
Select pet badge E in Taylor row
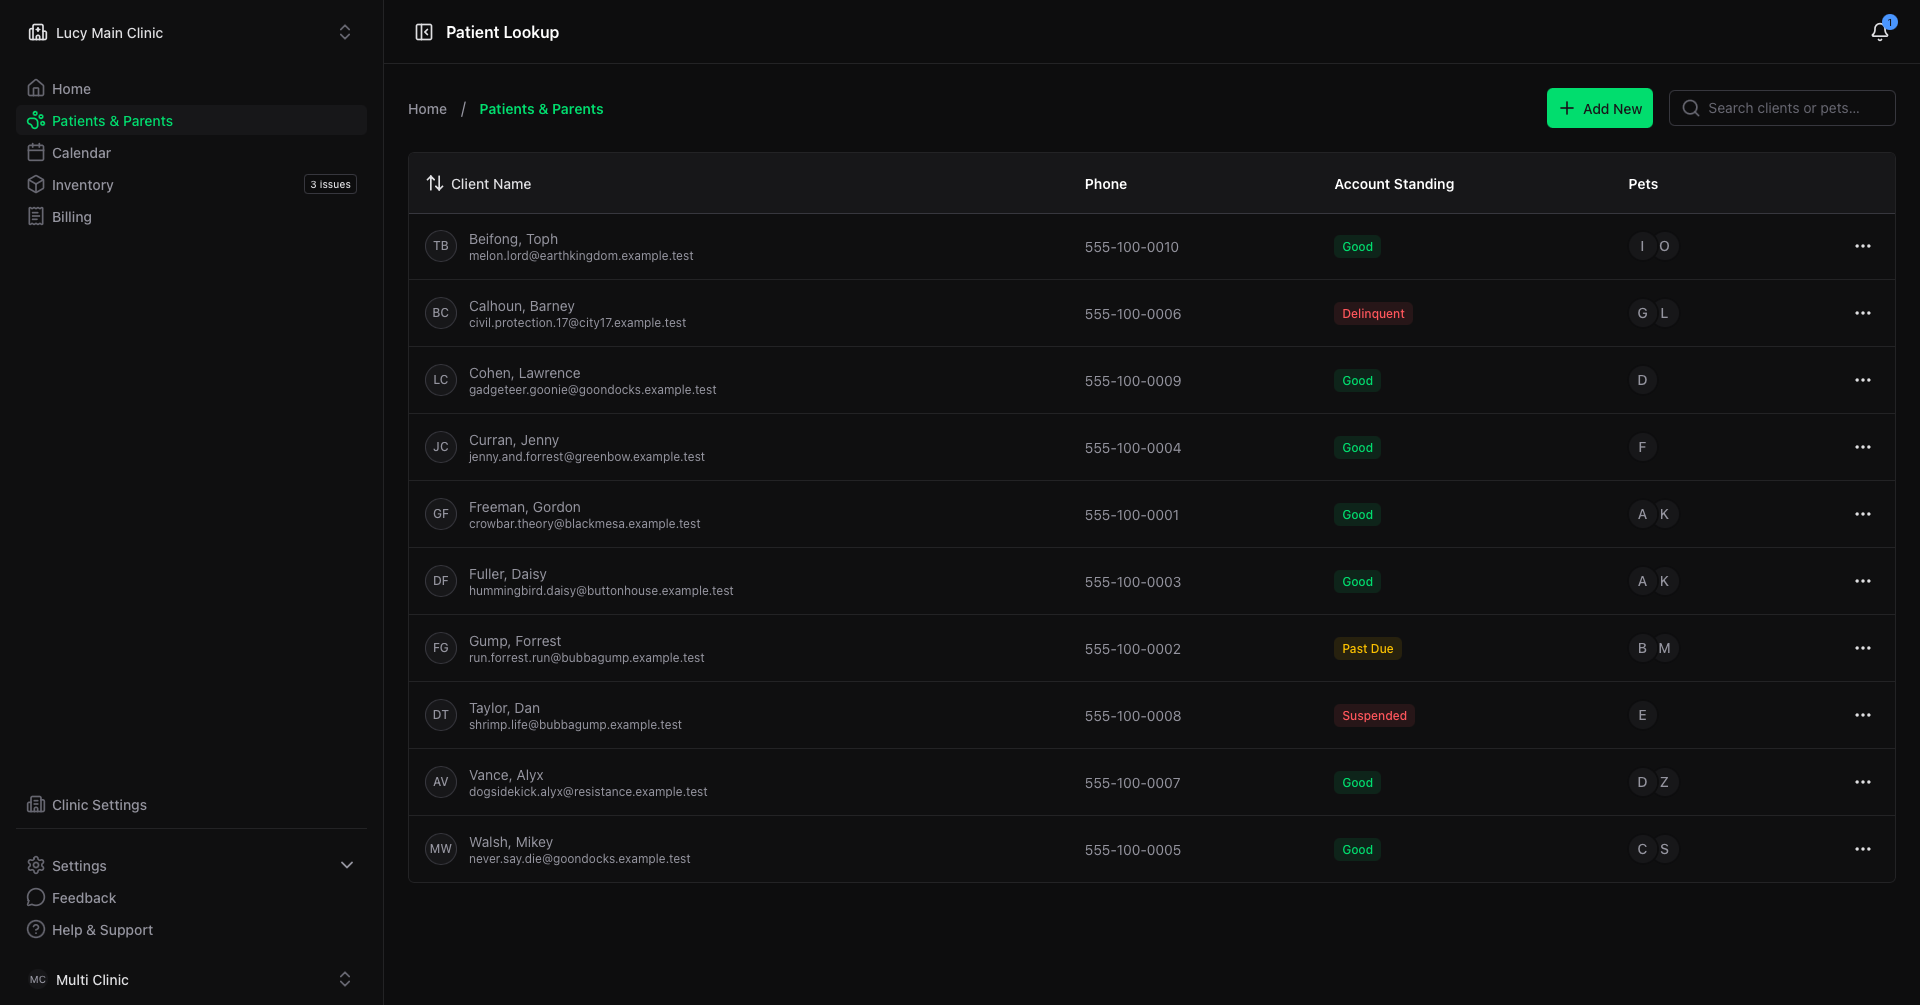tap(1642, 715)
